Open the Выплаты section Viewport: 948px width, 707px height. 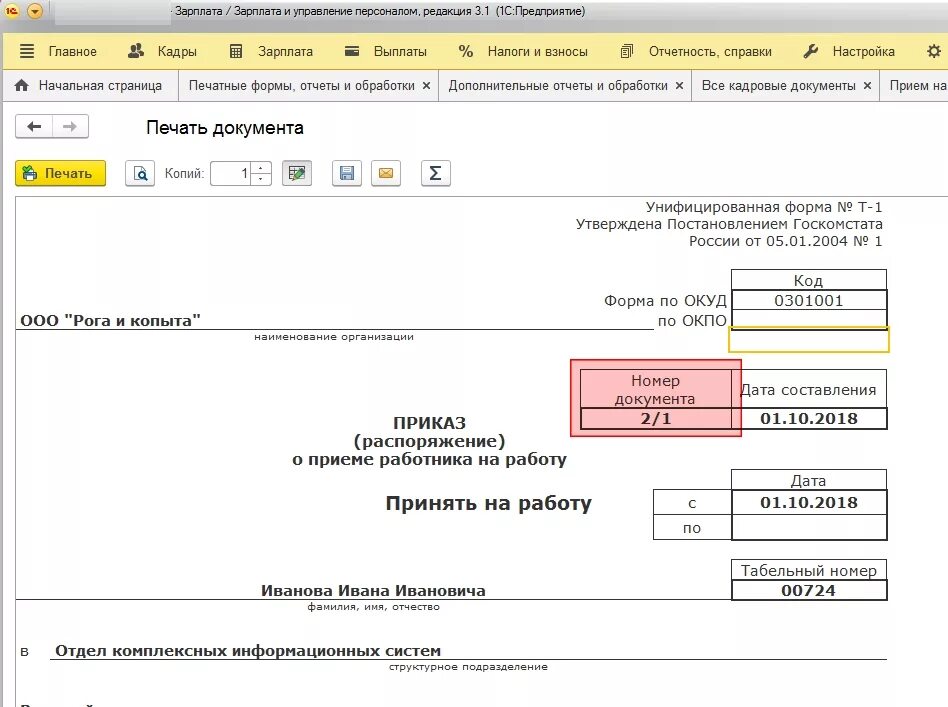[386, 51]
